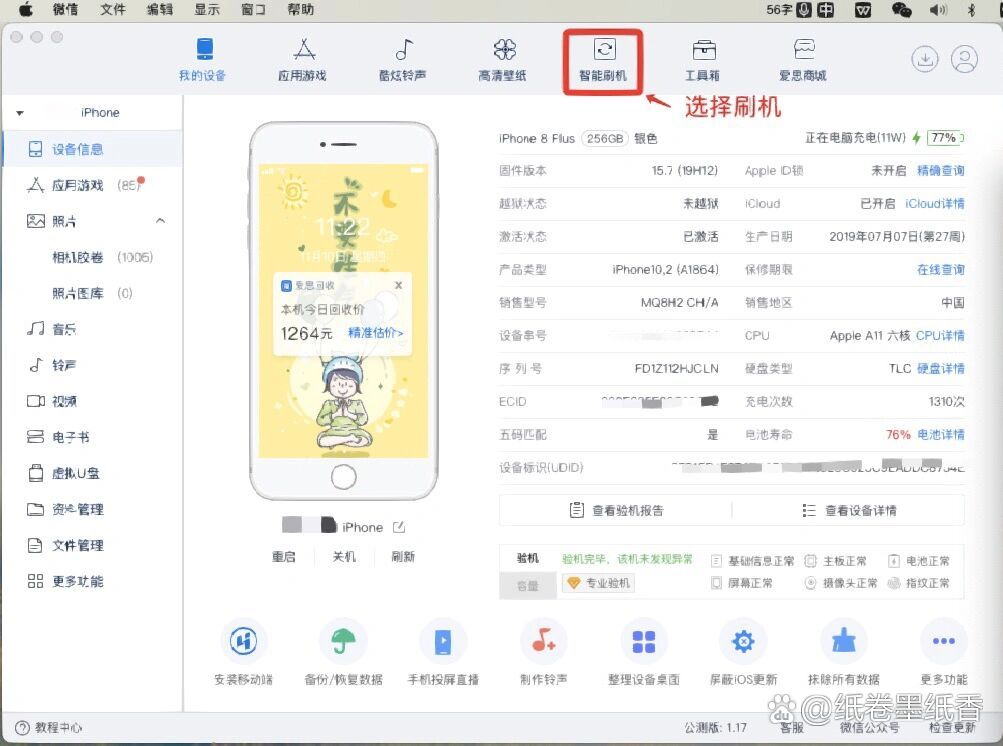The width and height of the screenshot is (1003, 746).
Task: Open 文件管理 in the sidebar
Action: click(65, 545)
